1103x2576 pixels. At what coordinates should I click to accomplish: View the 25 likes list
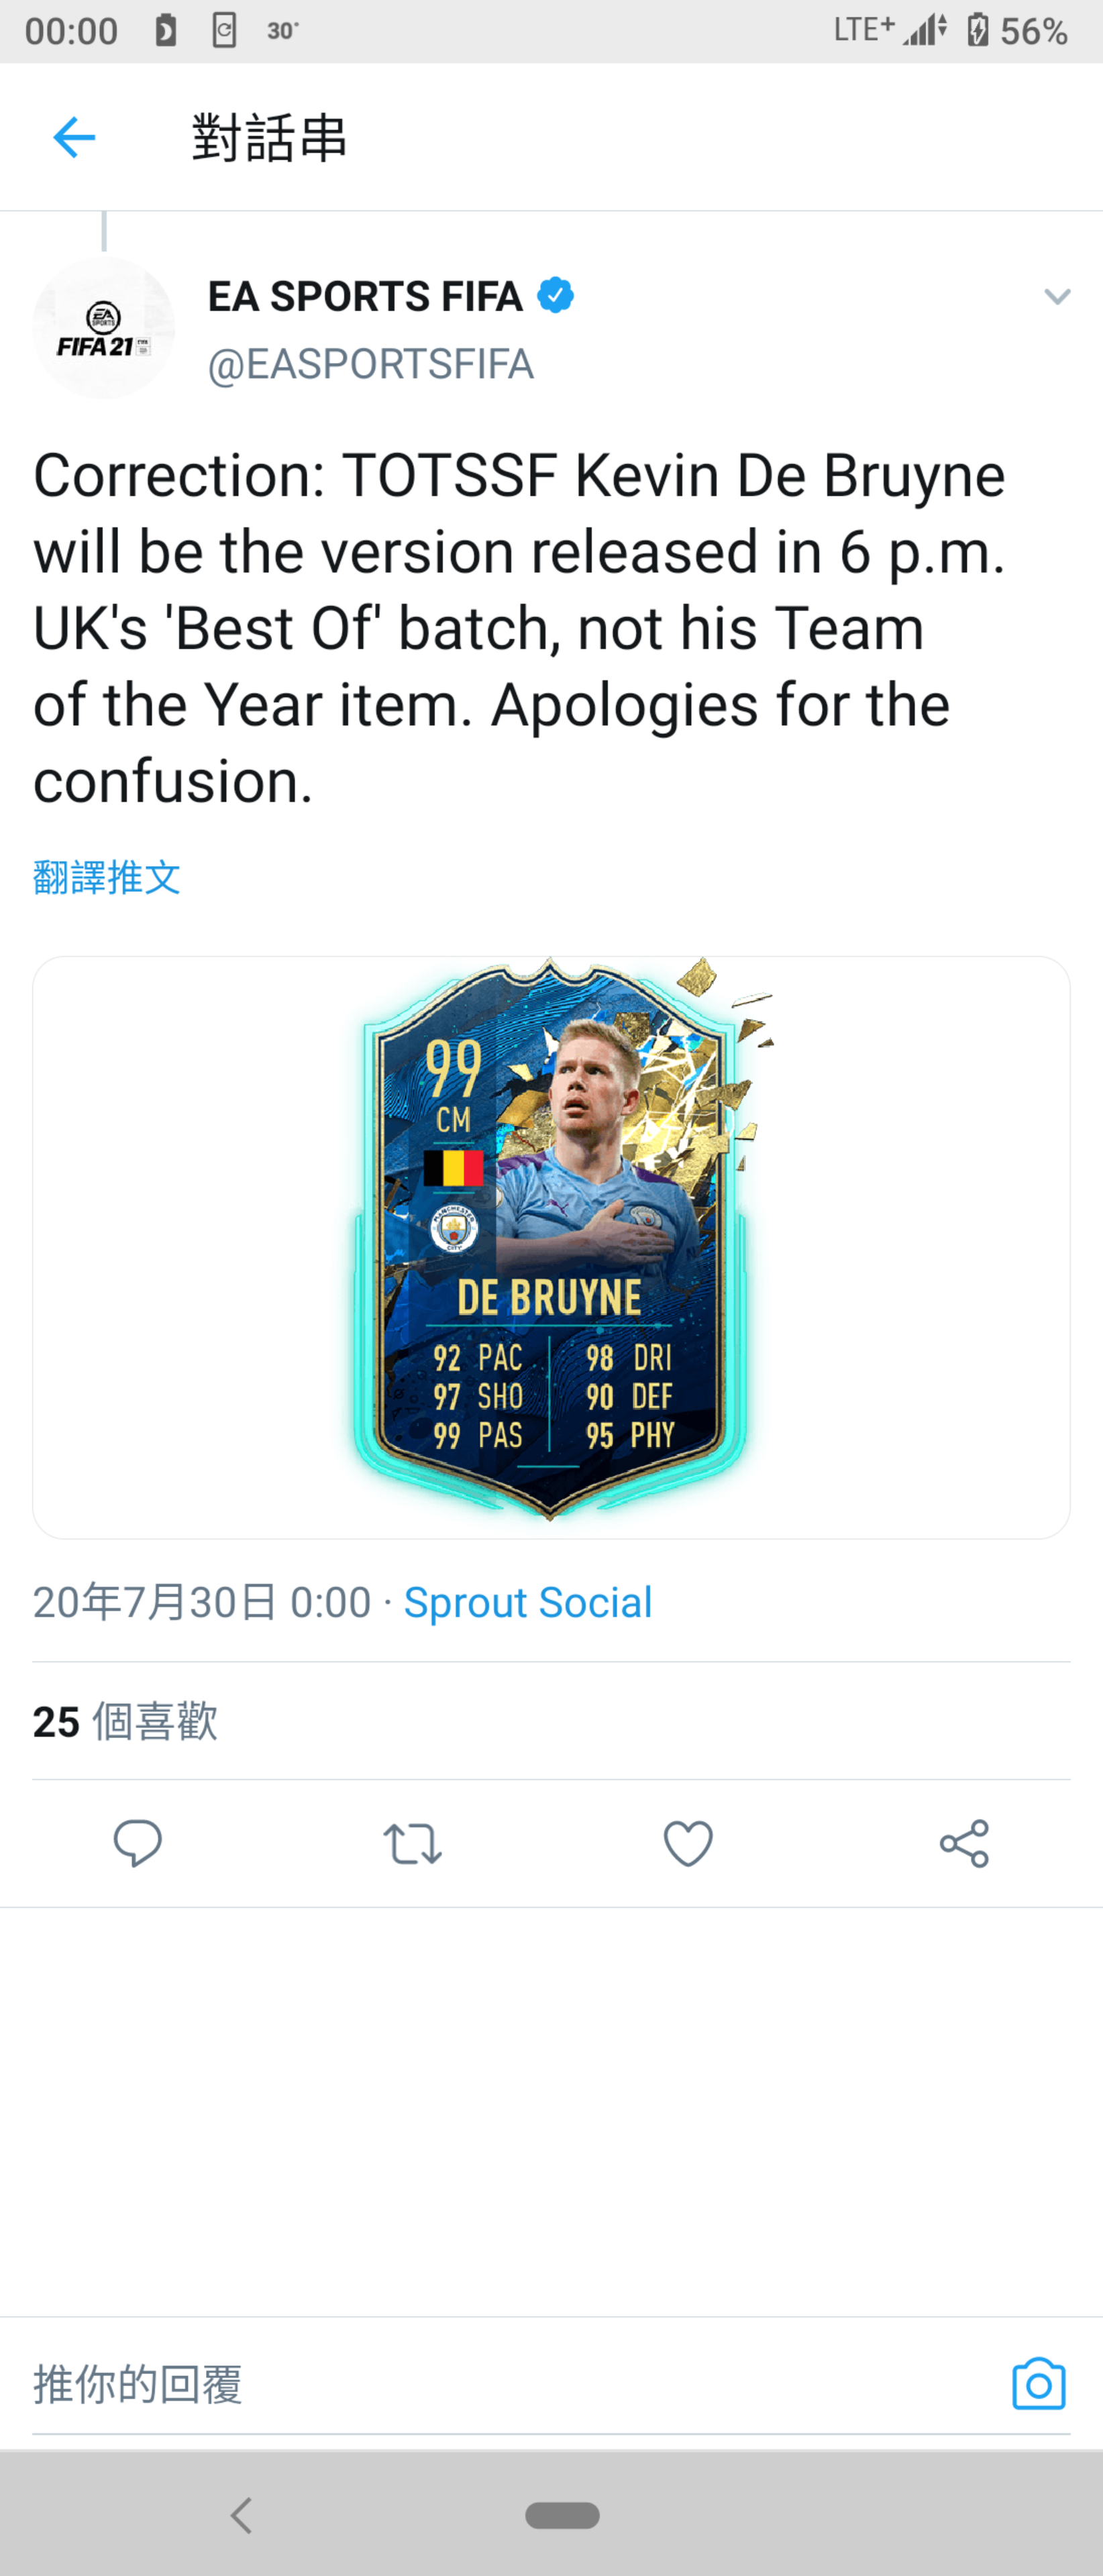[x=125, y=1721]
